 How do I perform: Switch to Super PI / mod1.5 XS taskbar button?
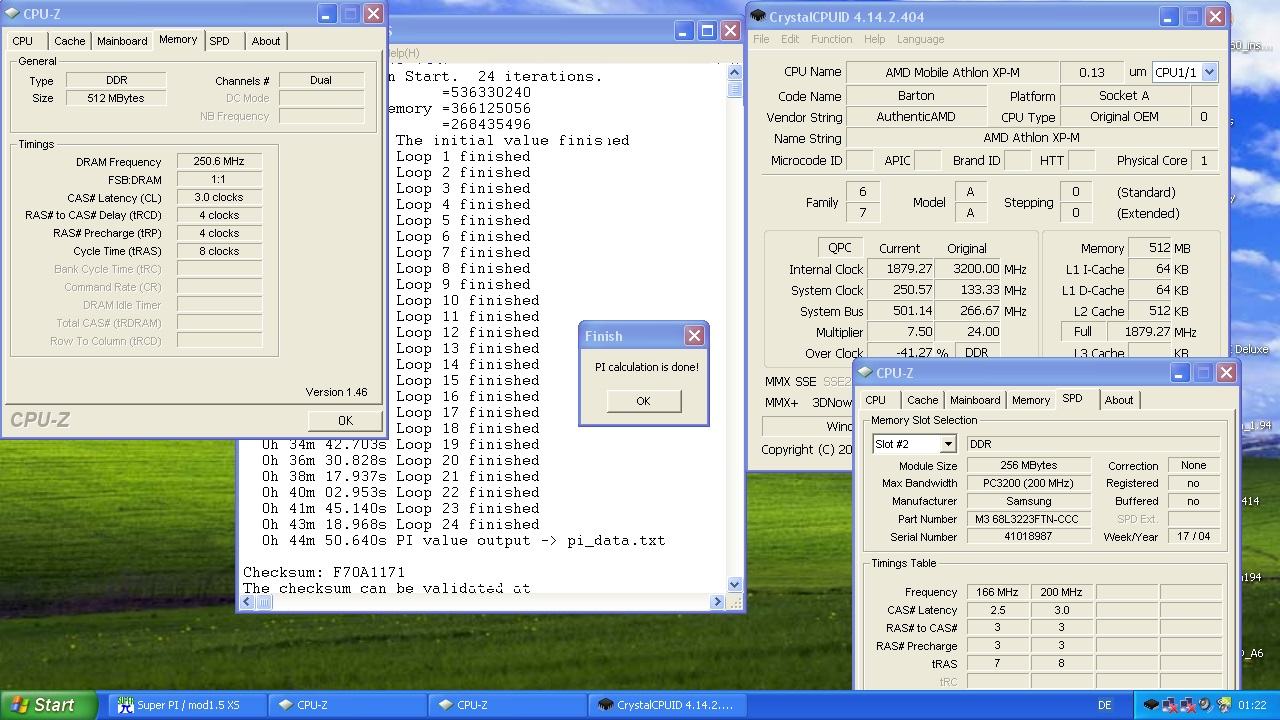pos(187,705)
